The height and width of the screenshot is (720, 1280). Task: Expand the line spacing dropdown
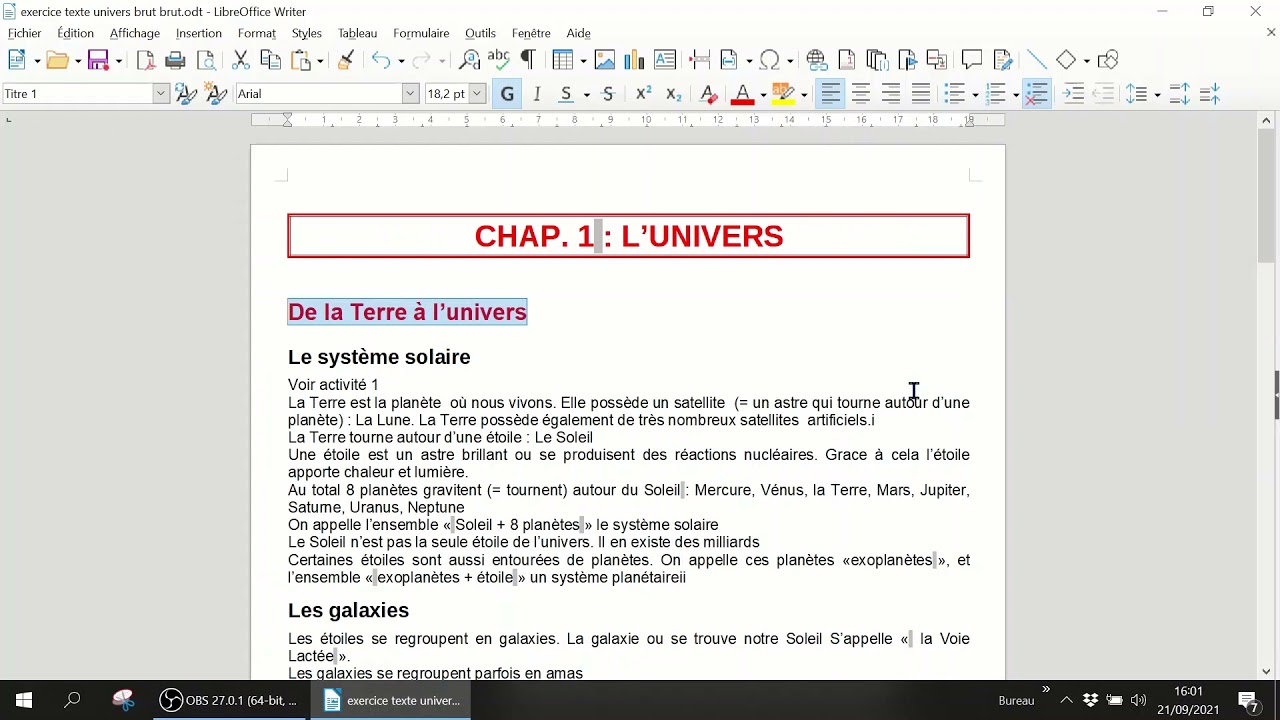(1157, 95)
